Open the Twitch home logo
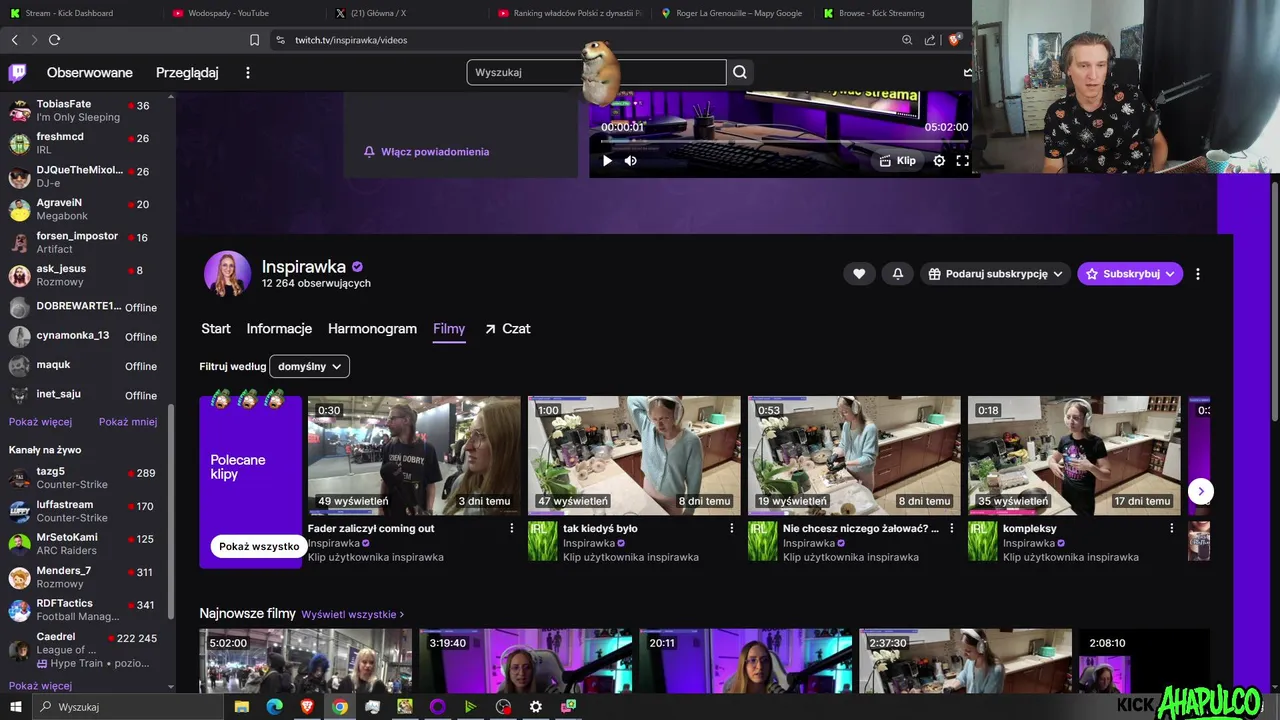The width and height of the screenshot is (1280, 720). coord(17,72)
